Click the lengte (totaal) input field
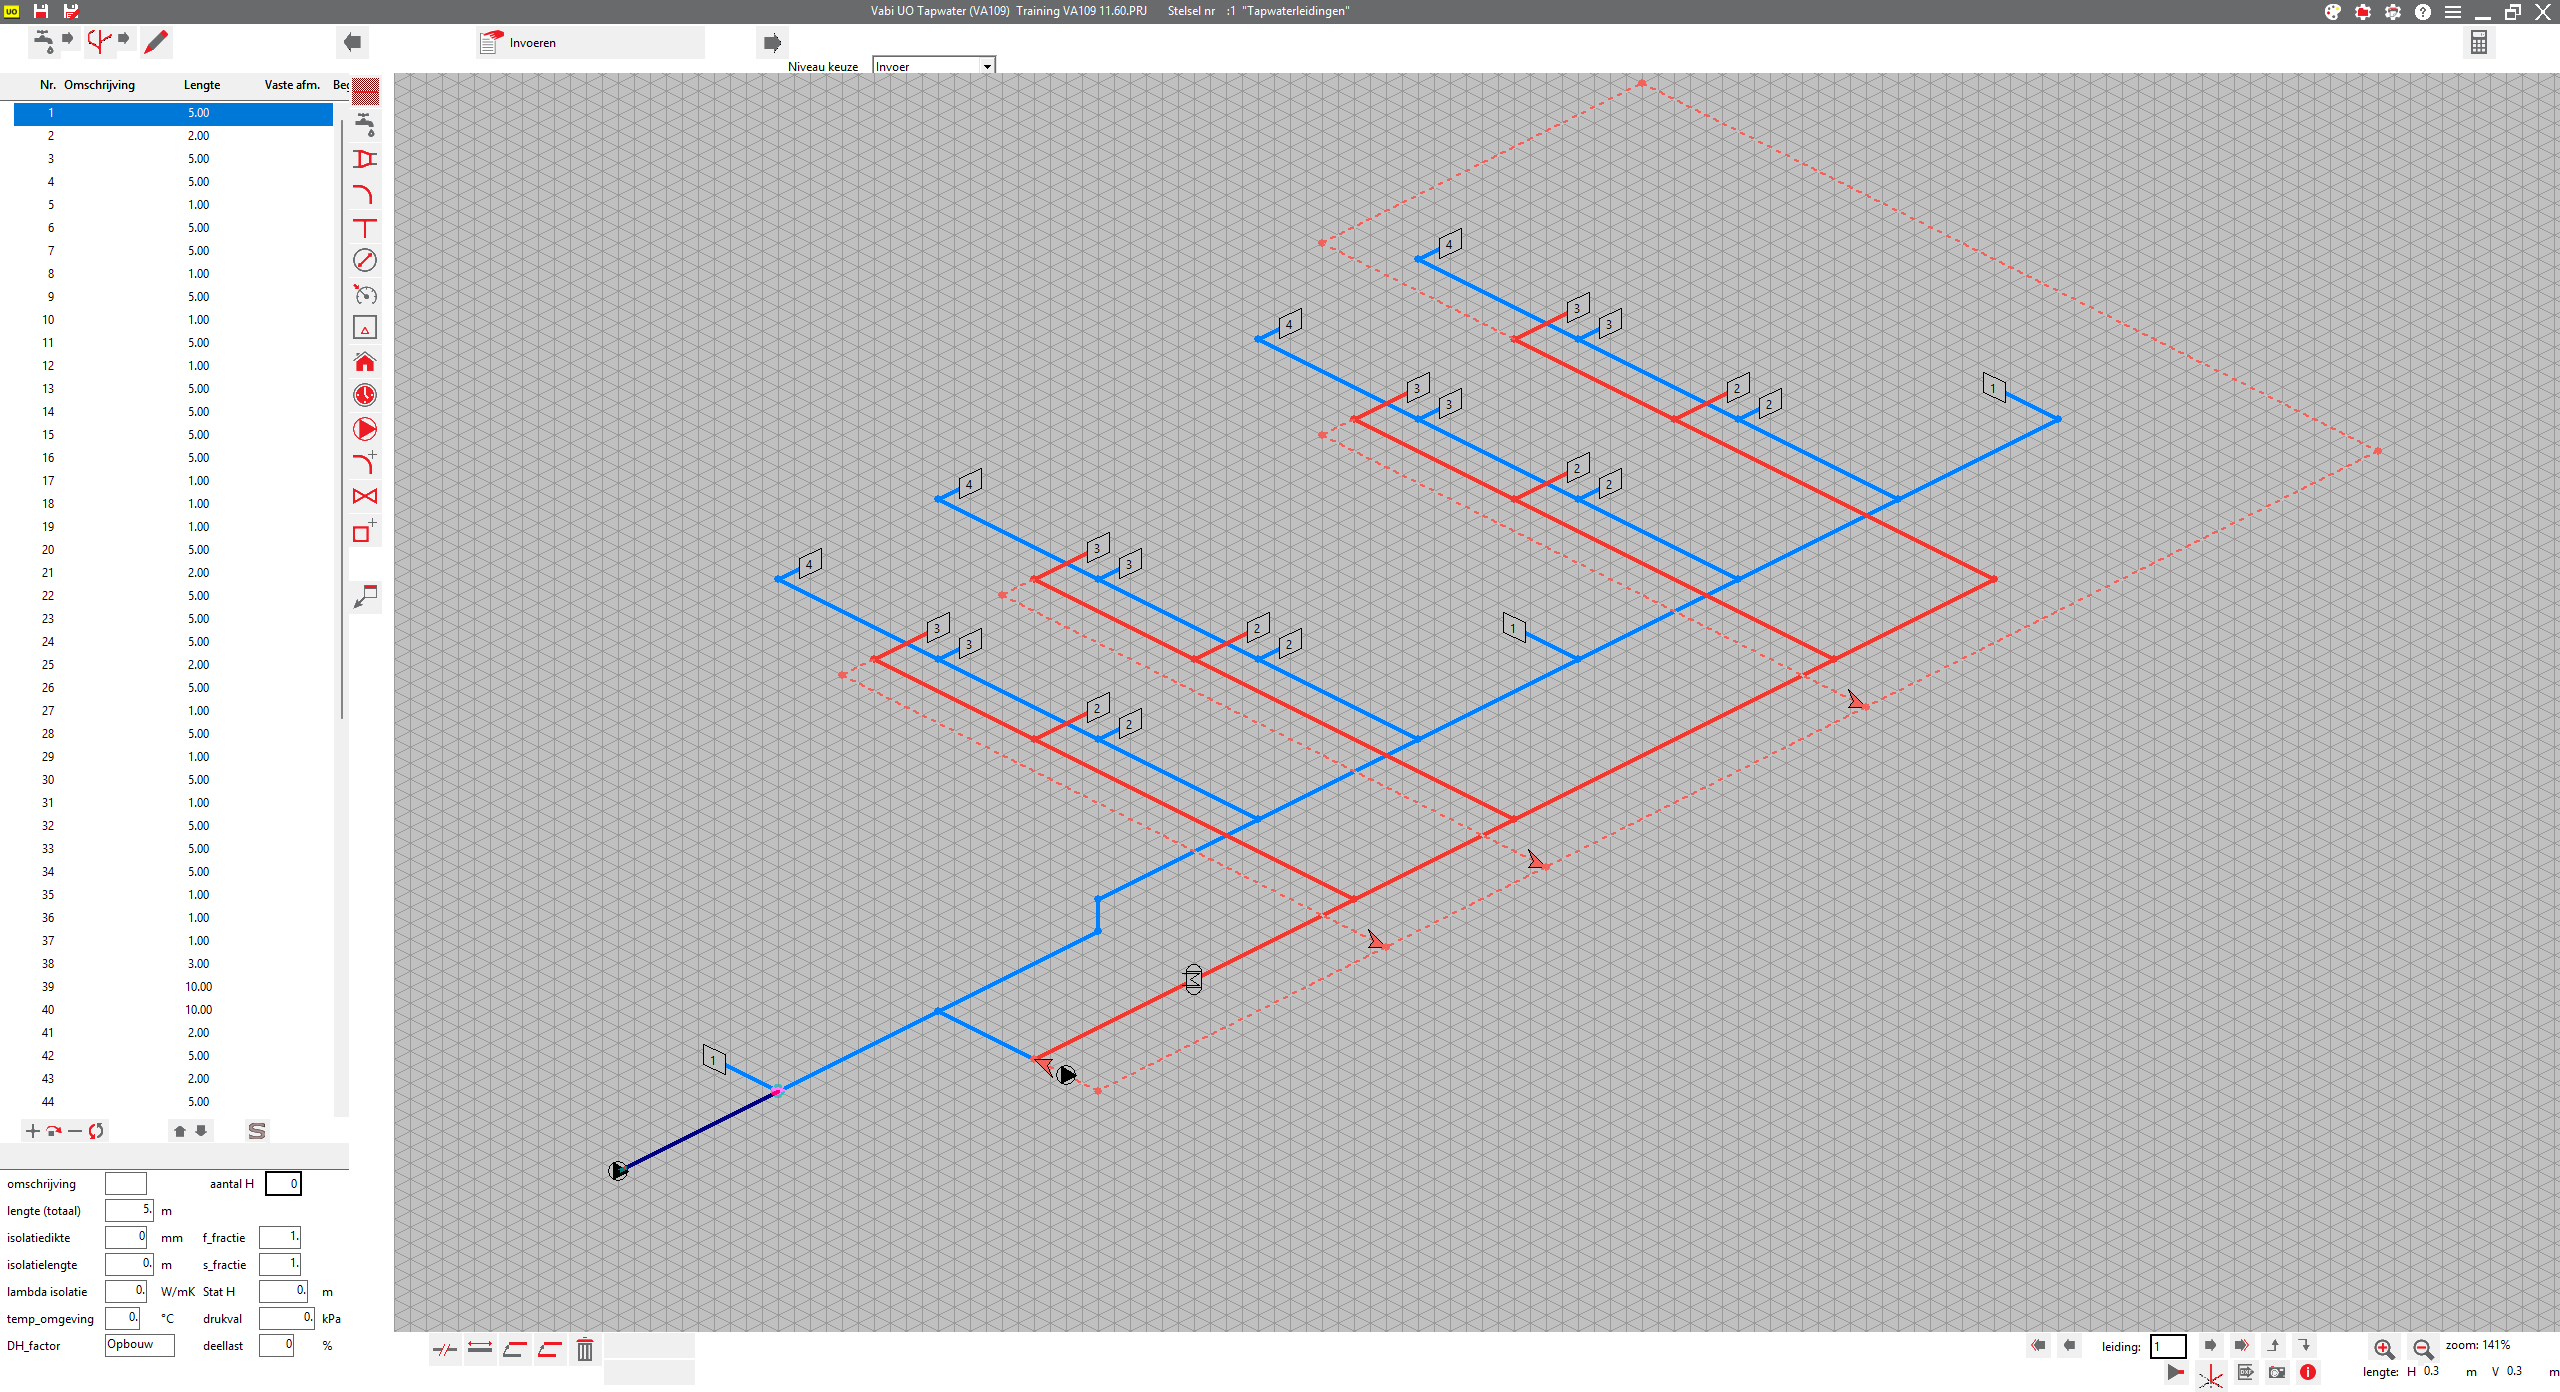 coord(129,1210)
